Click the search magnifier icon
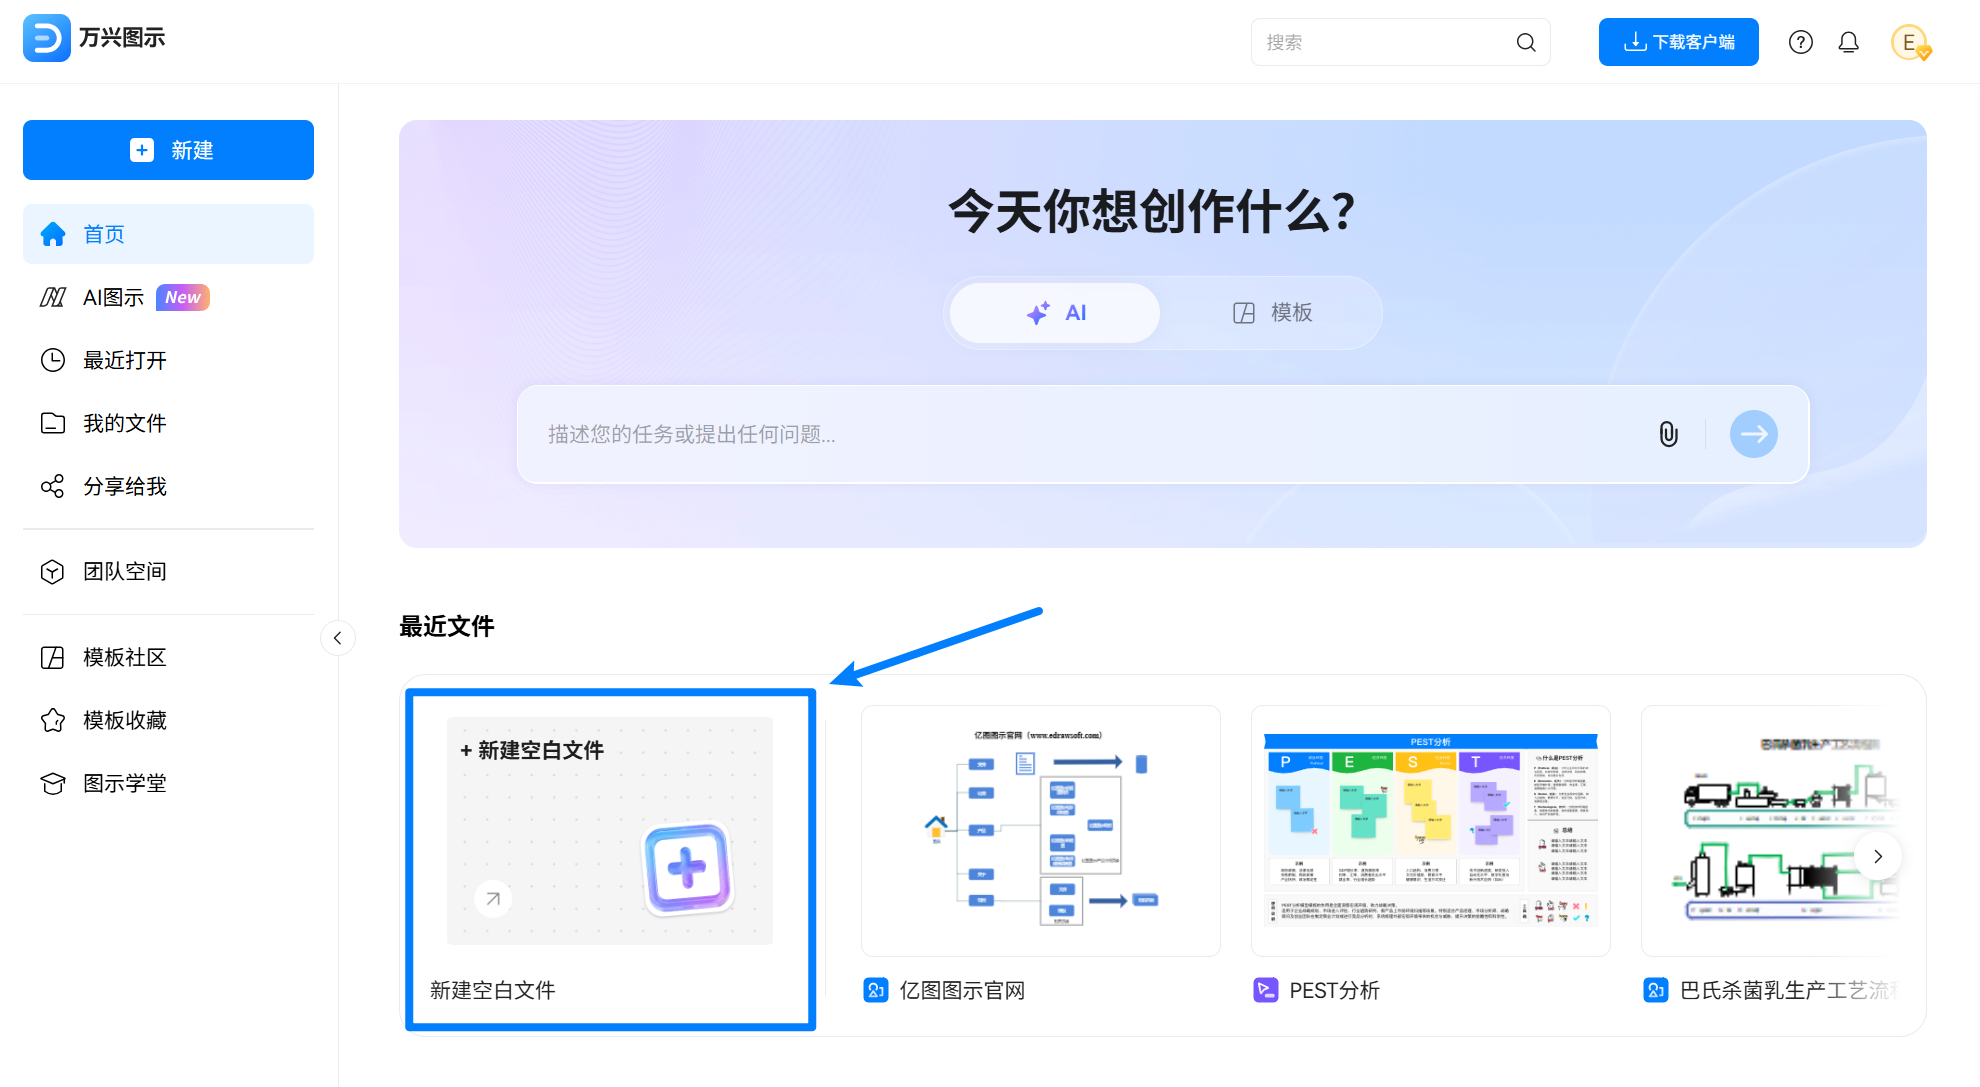 [1525, 42]
